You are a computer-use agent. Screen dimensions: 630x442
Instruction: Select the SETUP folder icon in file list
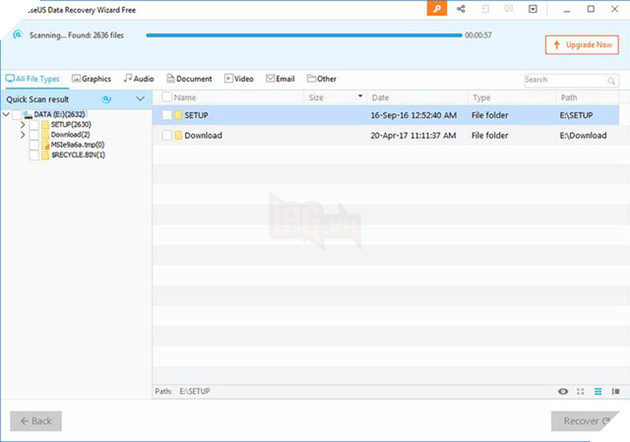[x=178, y=115]
